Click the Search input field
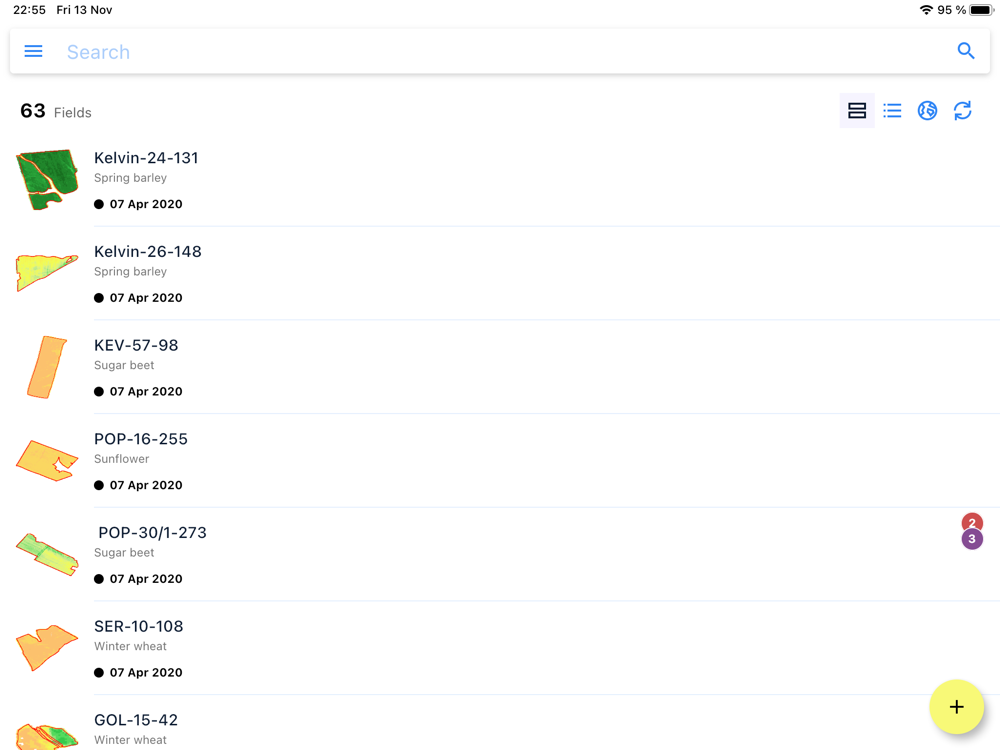Screen dimensions: 1000x750 point(499,51)
